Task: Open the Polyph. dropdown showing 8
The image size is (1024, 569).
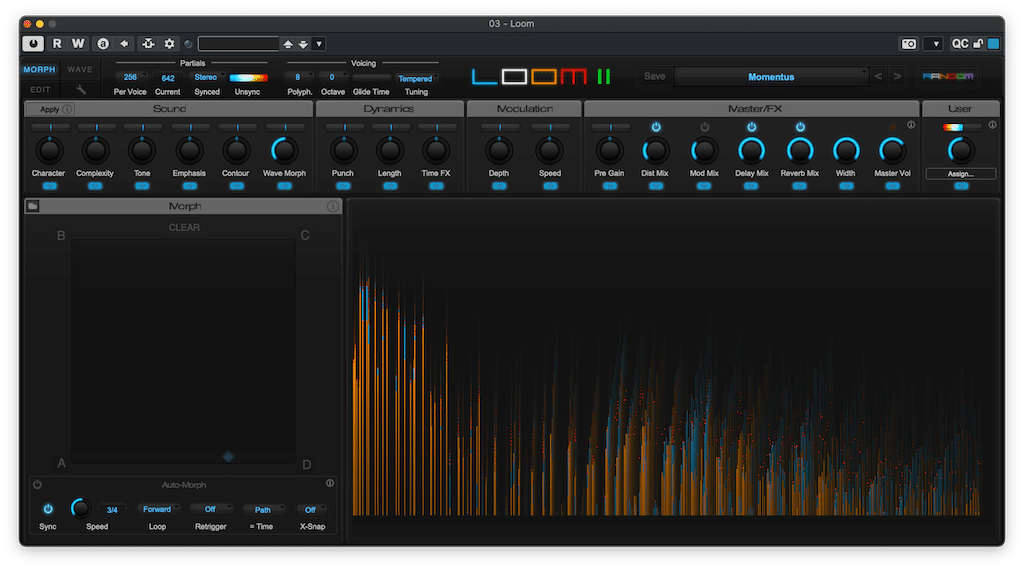Action: coord(299,77)
